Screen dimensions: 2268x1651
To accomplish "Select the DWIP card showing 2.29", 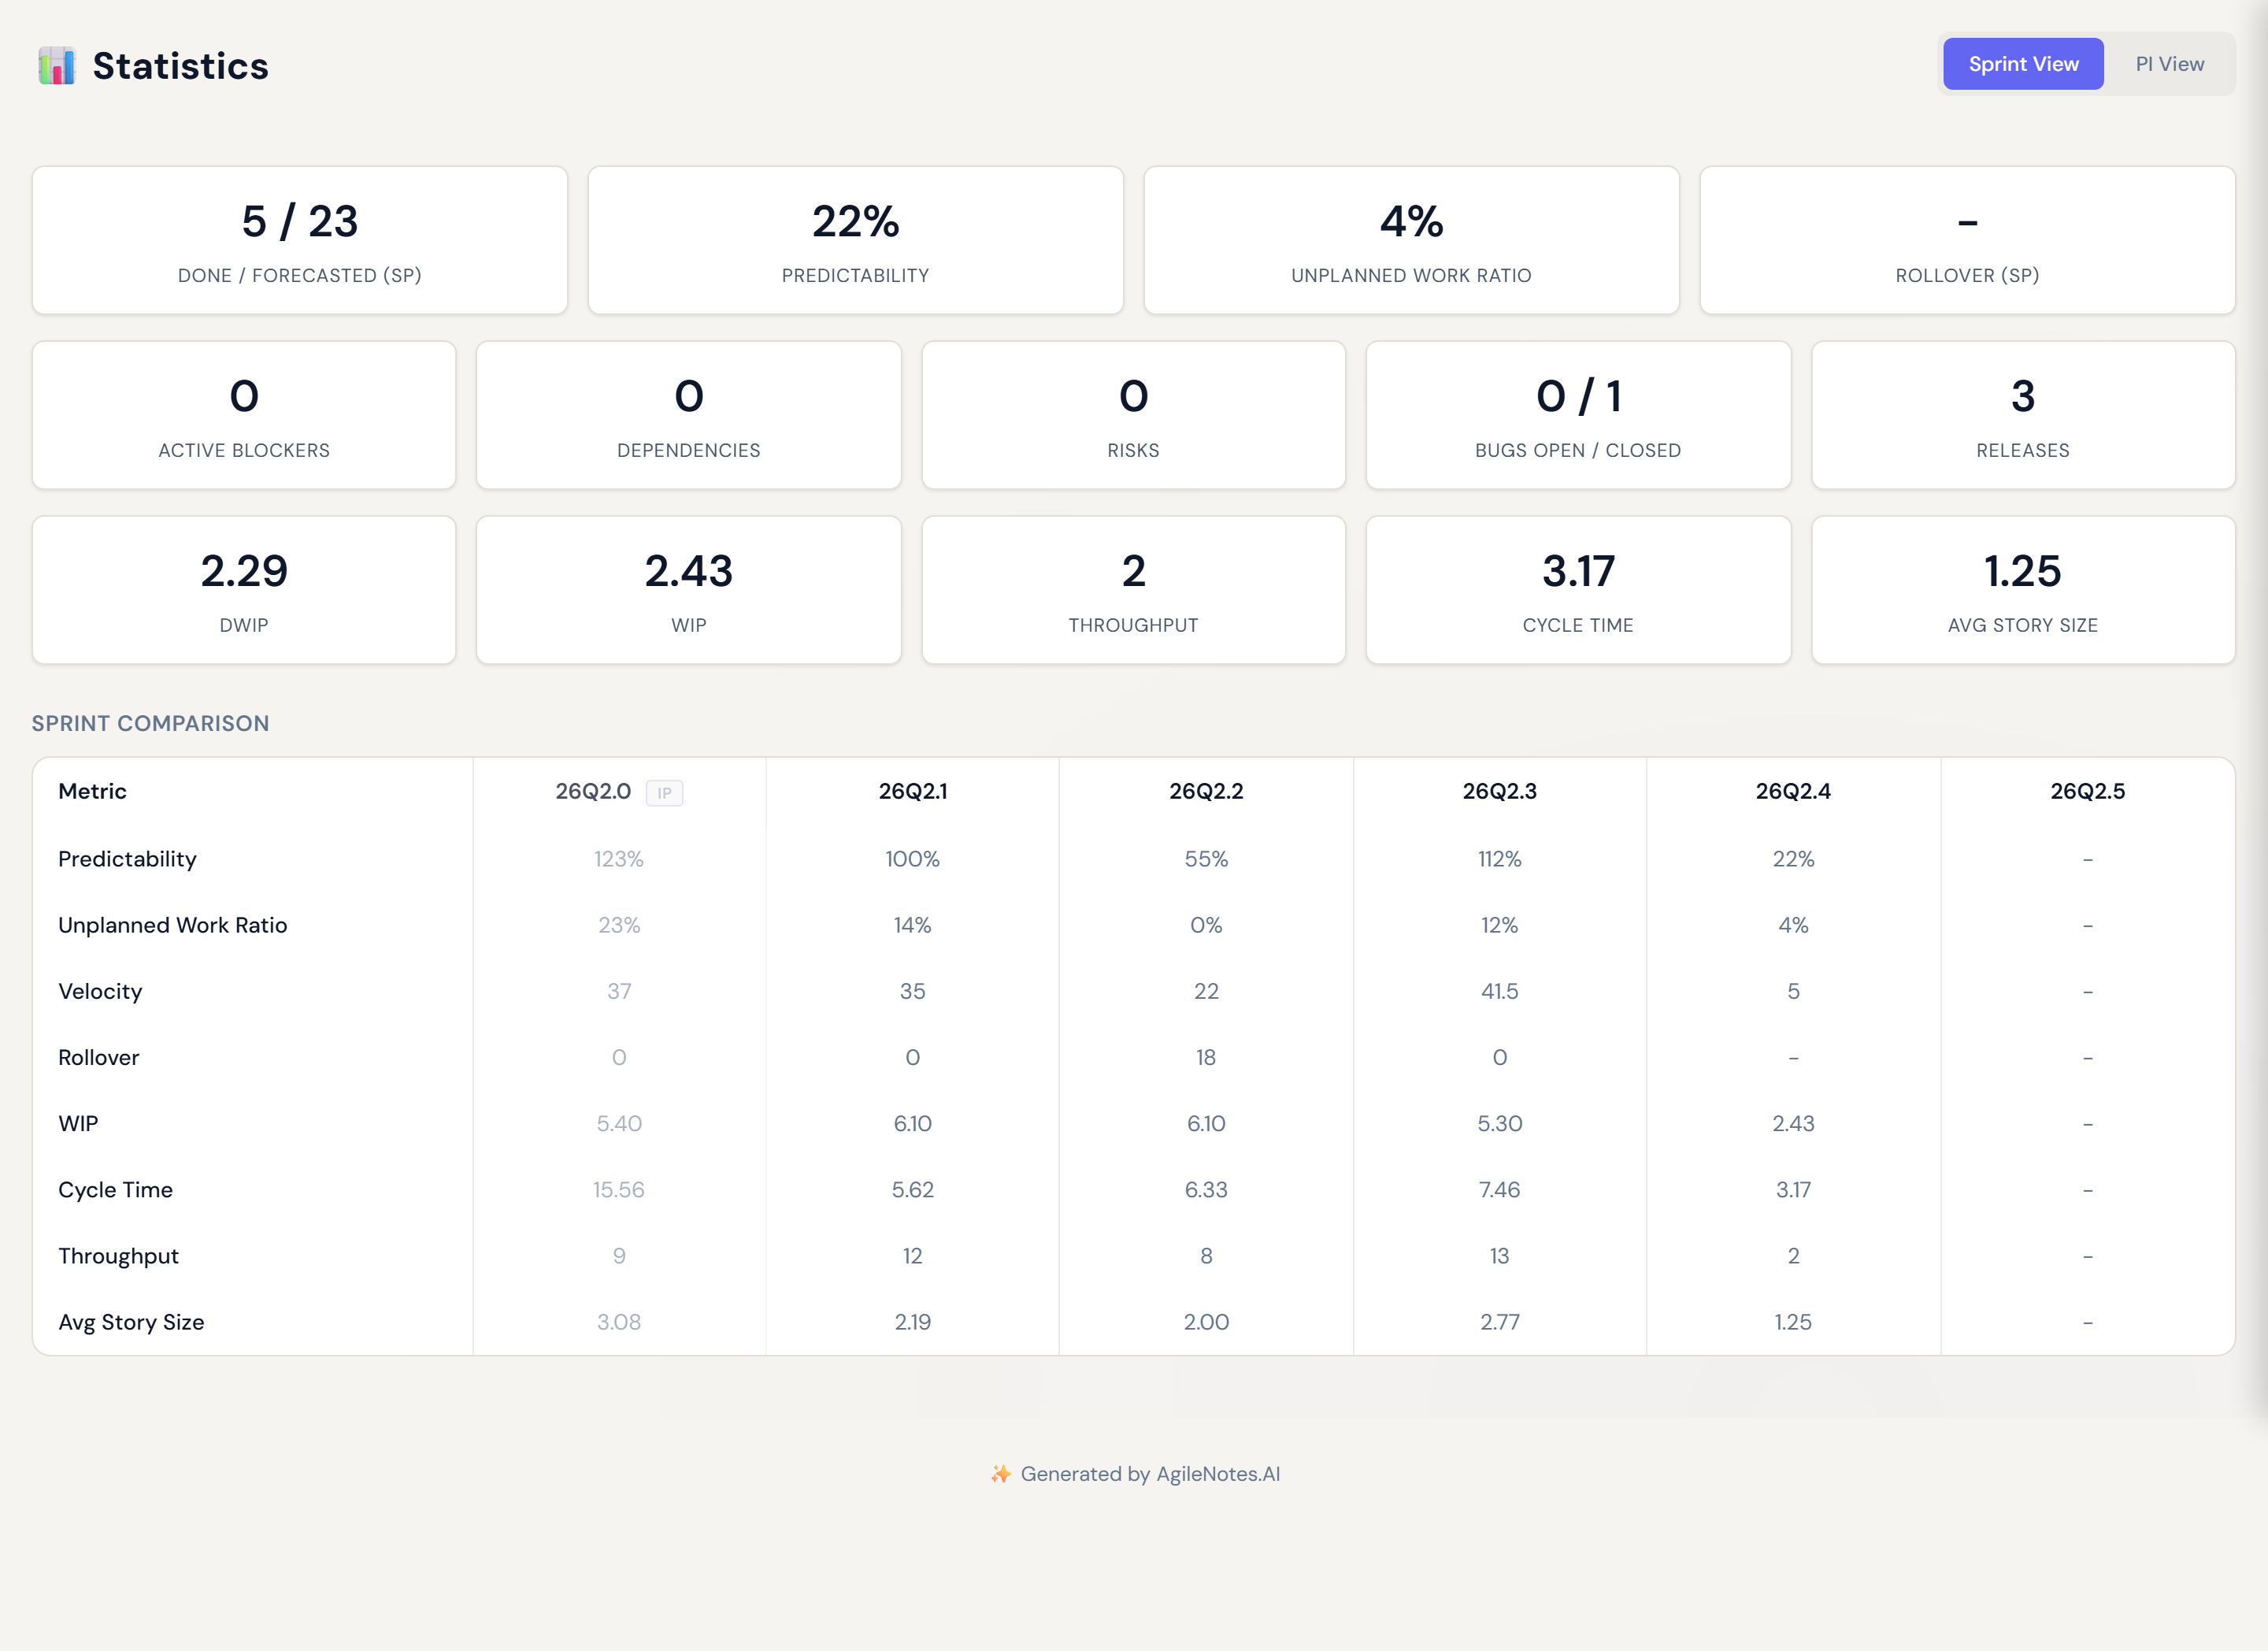I will pyautogui.click(x=244, y=590).
